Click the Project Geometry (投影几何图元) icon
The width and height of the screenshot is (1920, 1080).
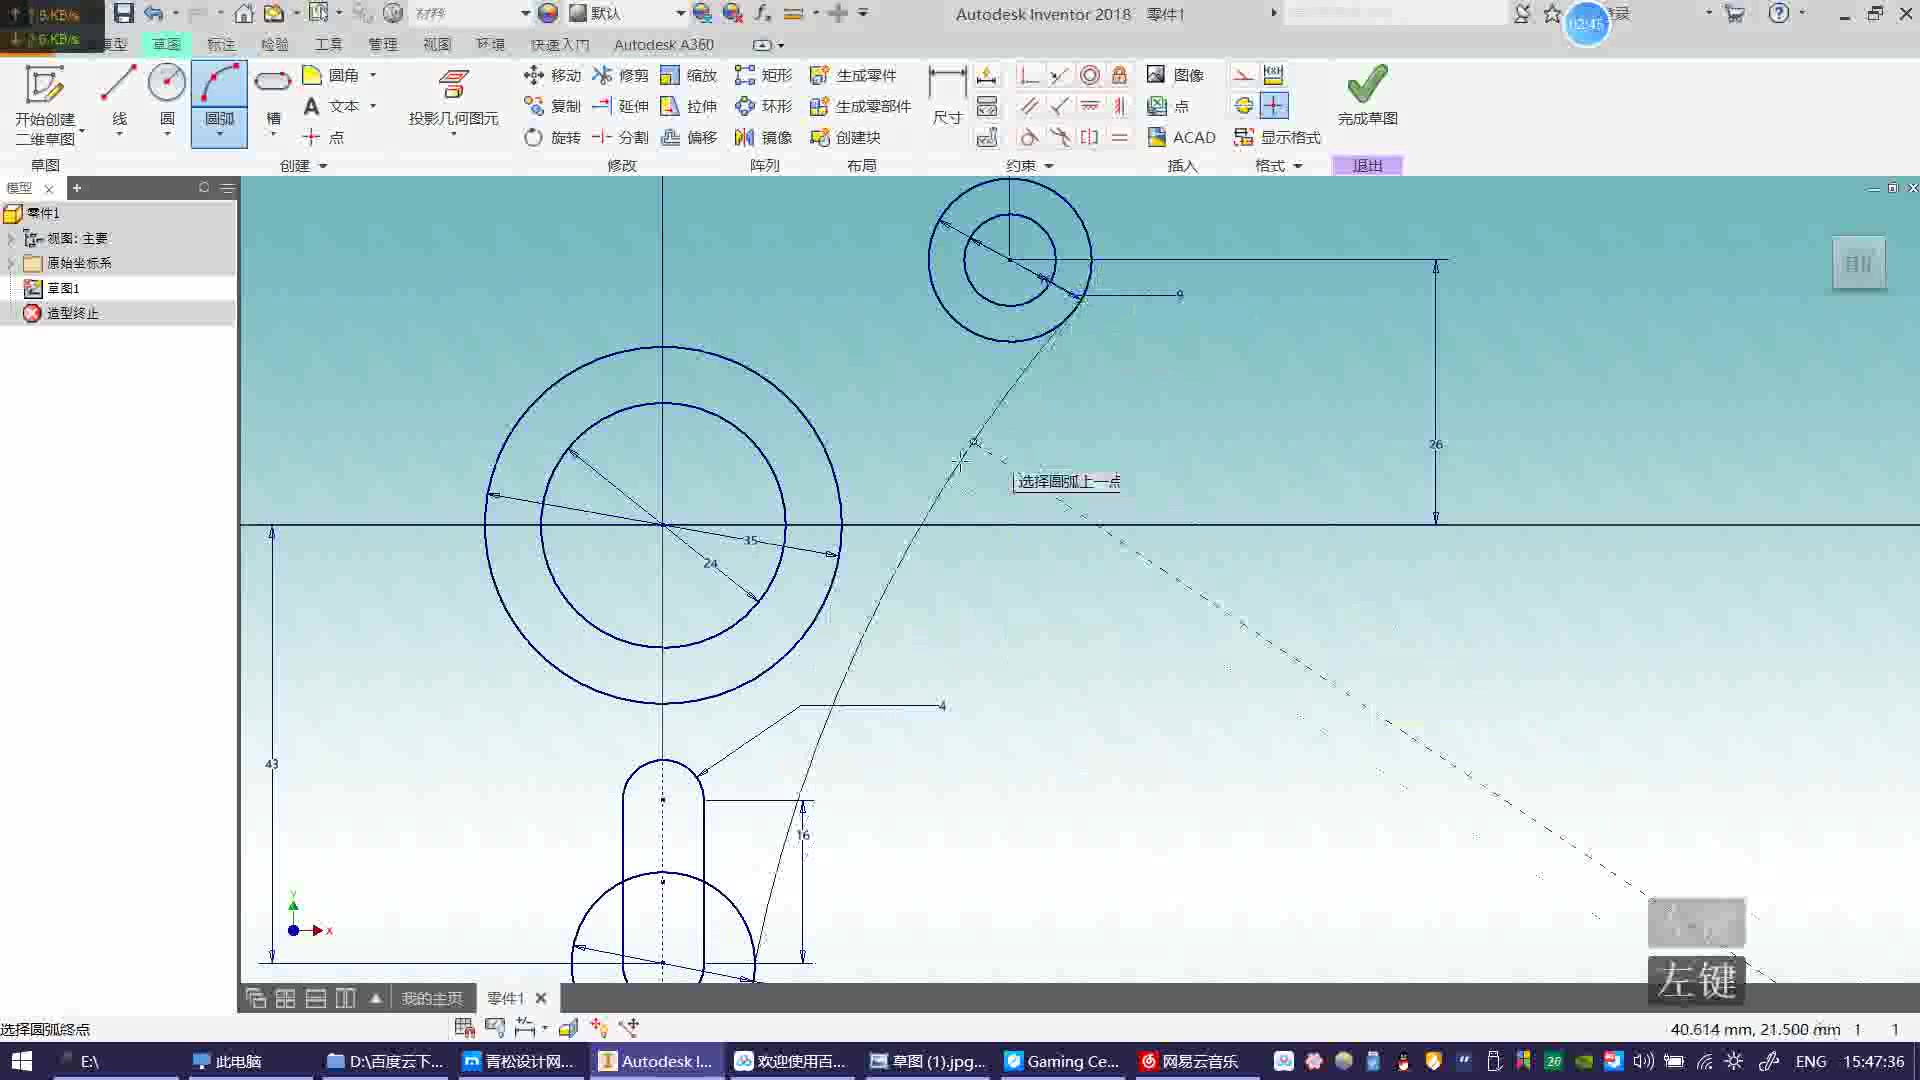pos(453,86)
